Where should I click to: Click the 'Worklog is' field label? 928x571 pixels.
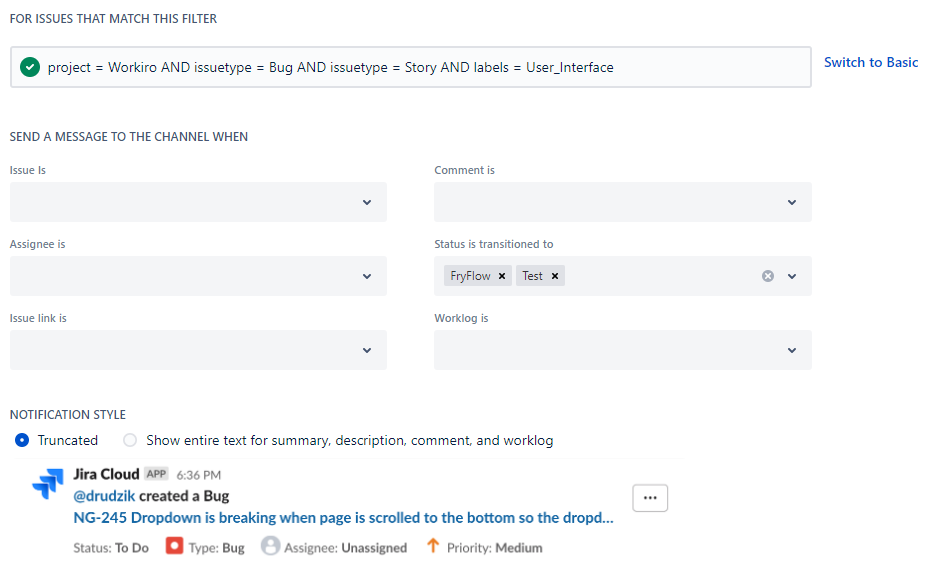(461, 318)
